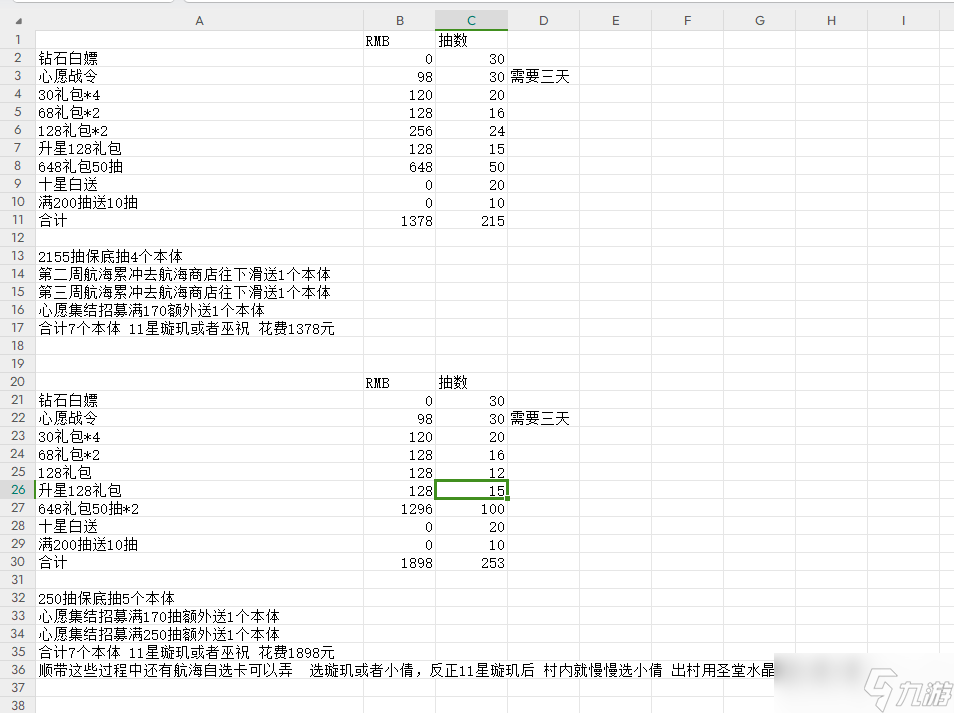Click cell A8 648礼包50抽
The height and width of the screenshot is (713, 954).
coord(200,166)
